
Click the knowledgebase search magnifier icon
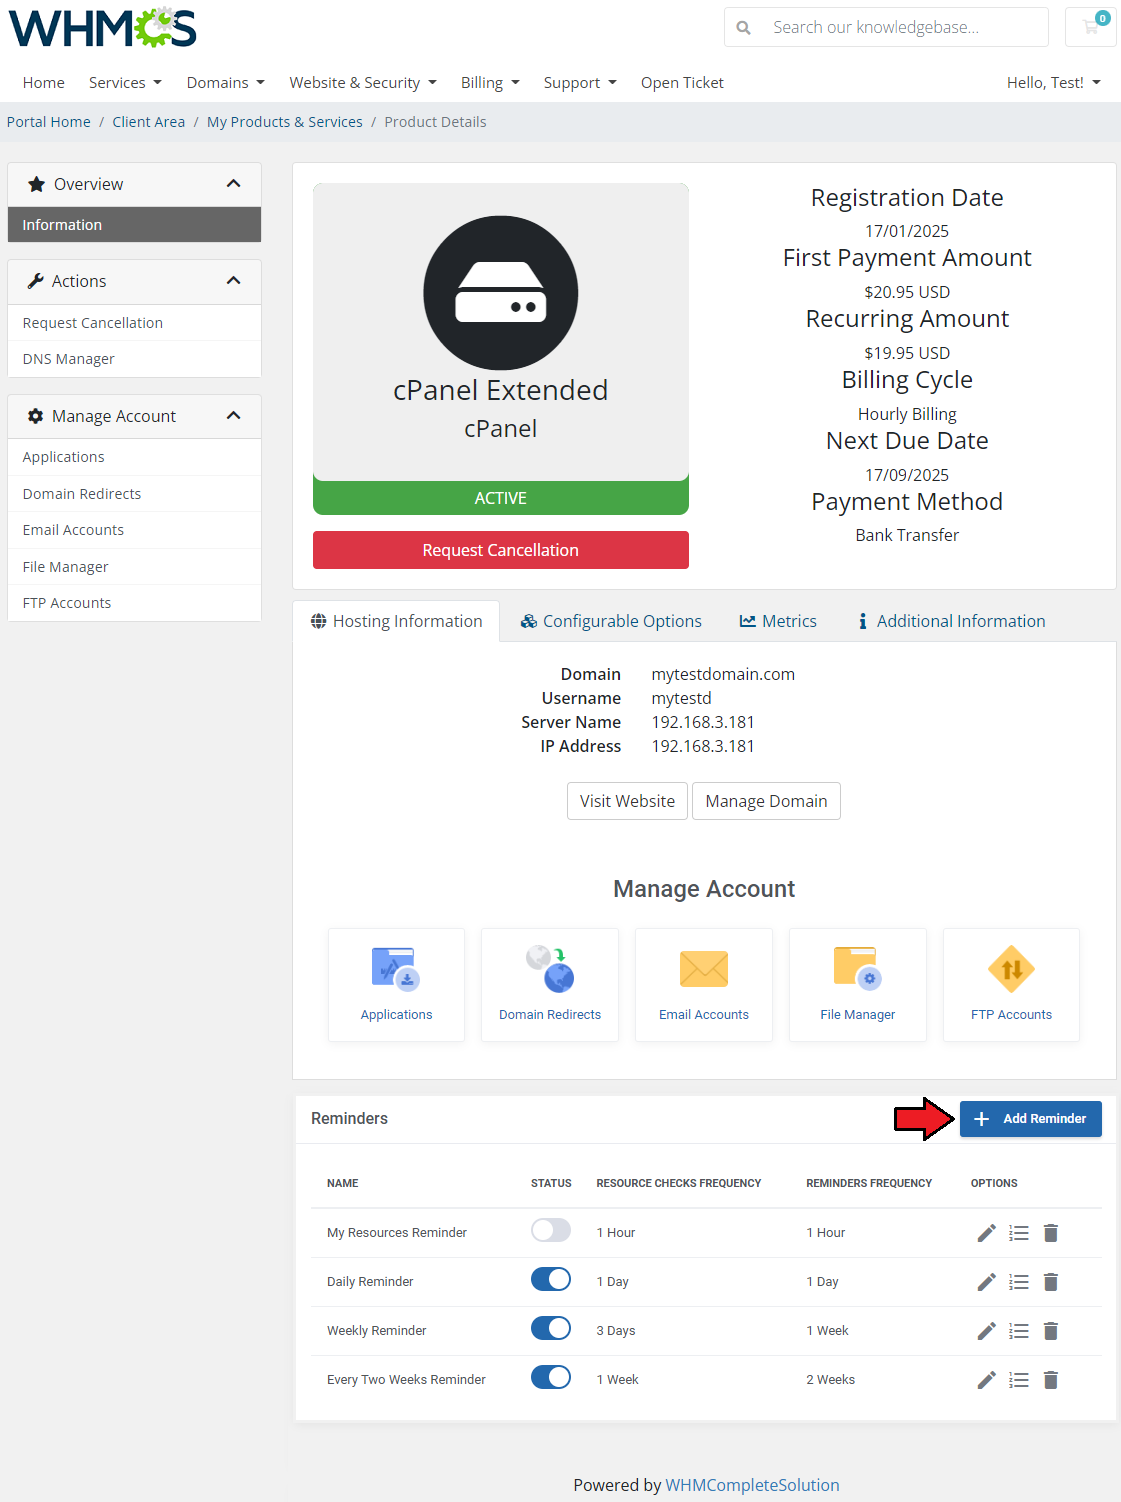point(743,28)
